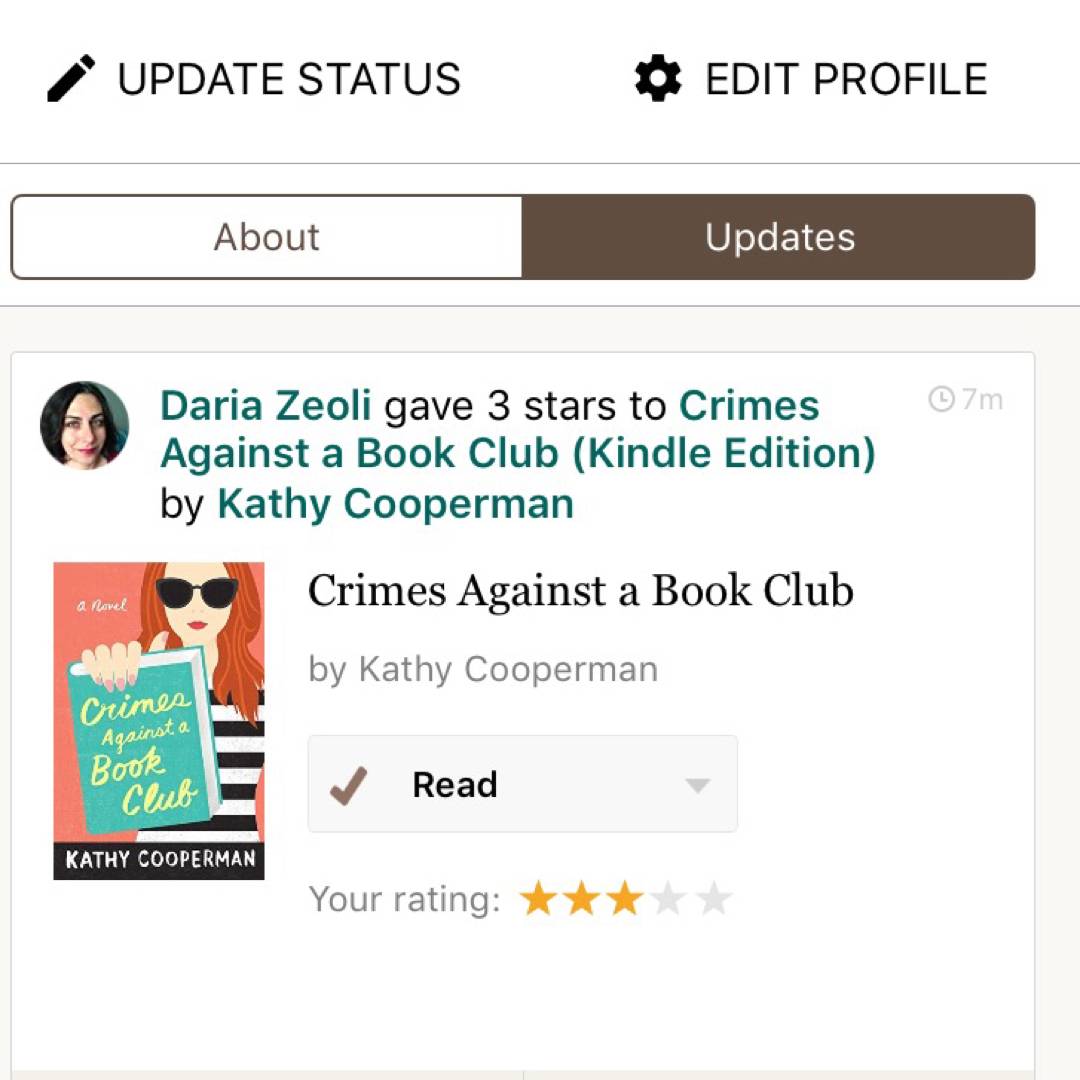Click the clock timestamp icon showing 7m
This screenshot has width=1080, height=1080.
coord(941,399)
